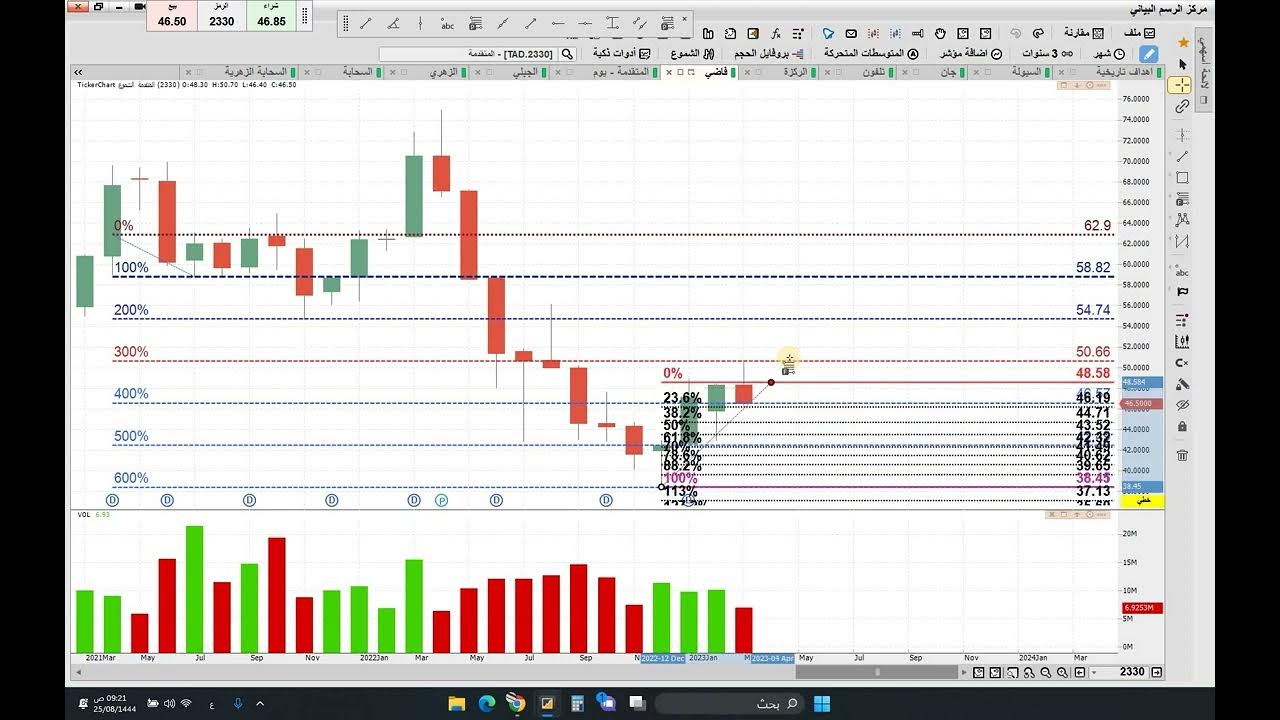The image size is (1280, 720).
Task: Click the بيع 46.50 sell price box
Action: (x=172, y=16)
